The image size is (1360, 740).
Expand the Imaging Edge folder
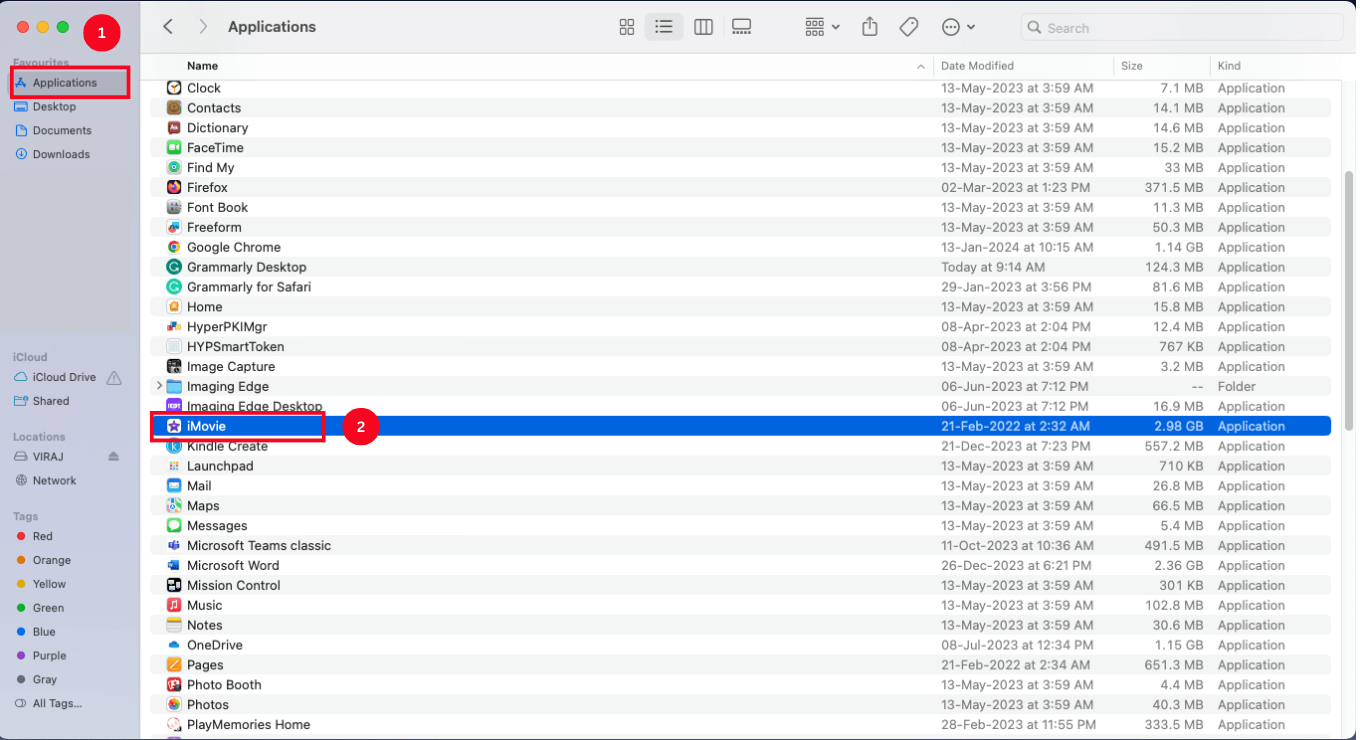[159, 386]
